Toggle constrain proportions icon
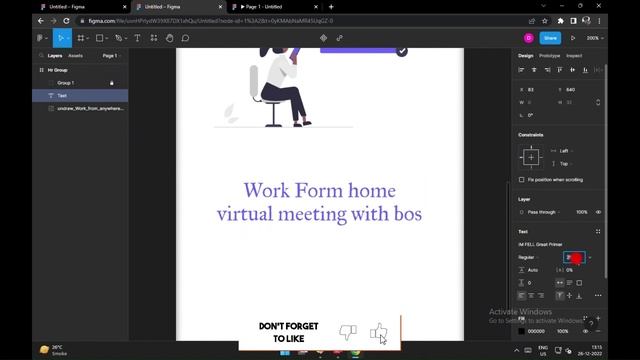The width and height of the screenshot is (640, 360). [x=598, y=102]
